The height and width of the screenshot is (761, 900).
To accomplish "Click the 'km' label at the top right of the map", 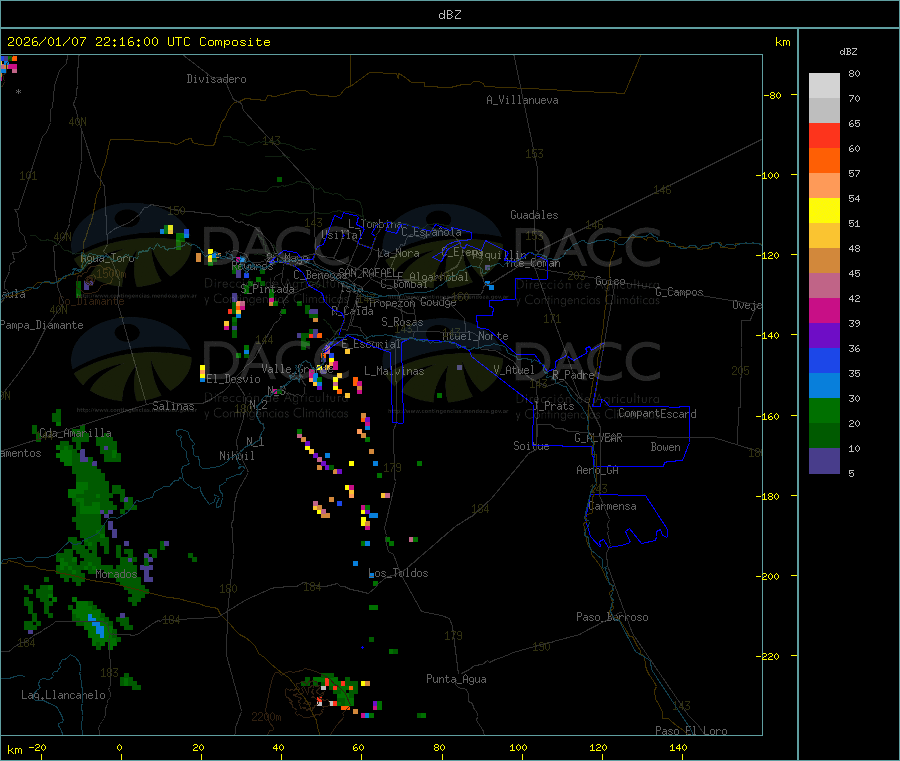I will click(x=782, y=42).
